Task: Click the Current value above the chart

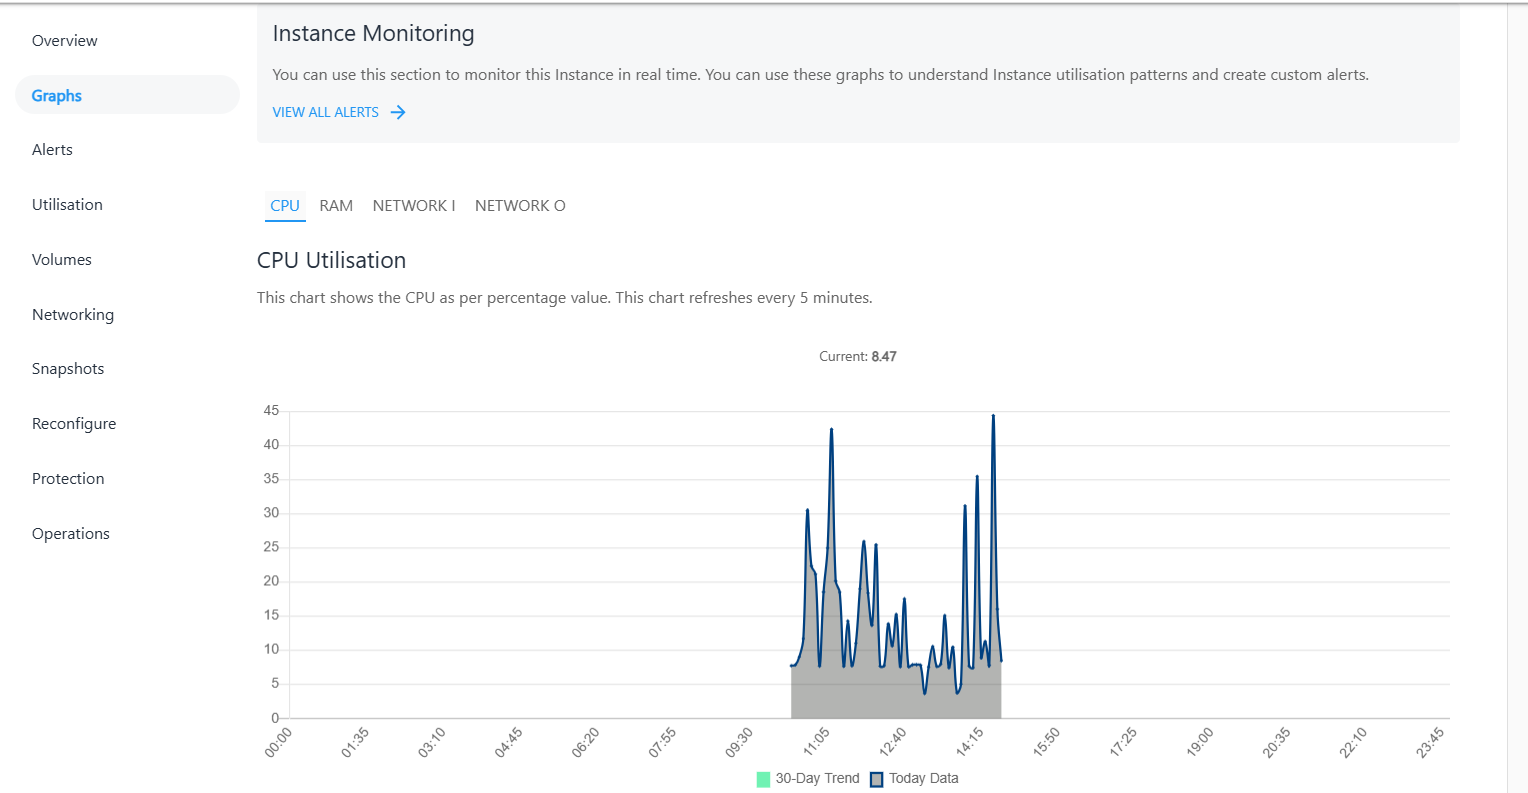Action: [x=857, y=356]
